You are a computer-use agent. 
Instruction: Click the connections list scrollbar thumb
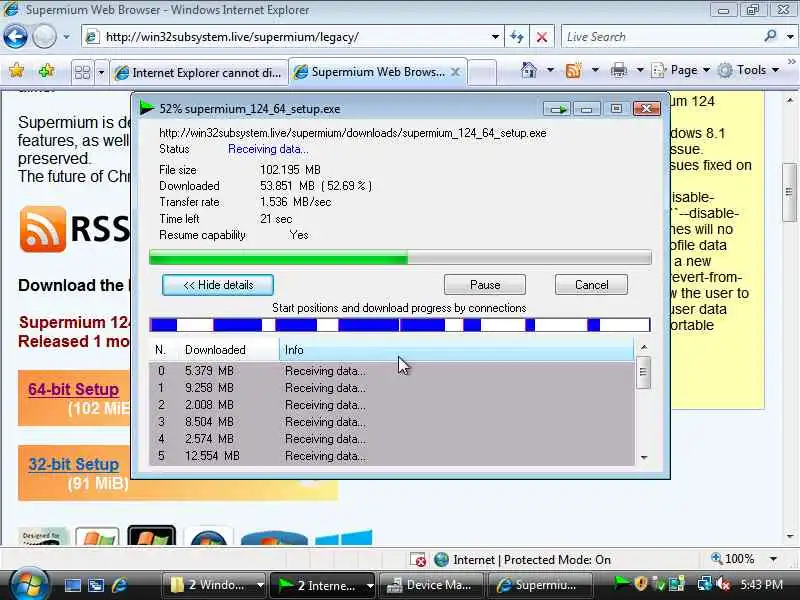coord(643,372)
